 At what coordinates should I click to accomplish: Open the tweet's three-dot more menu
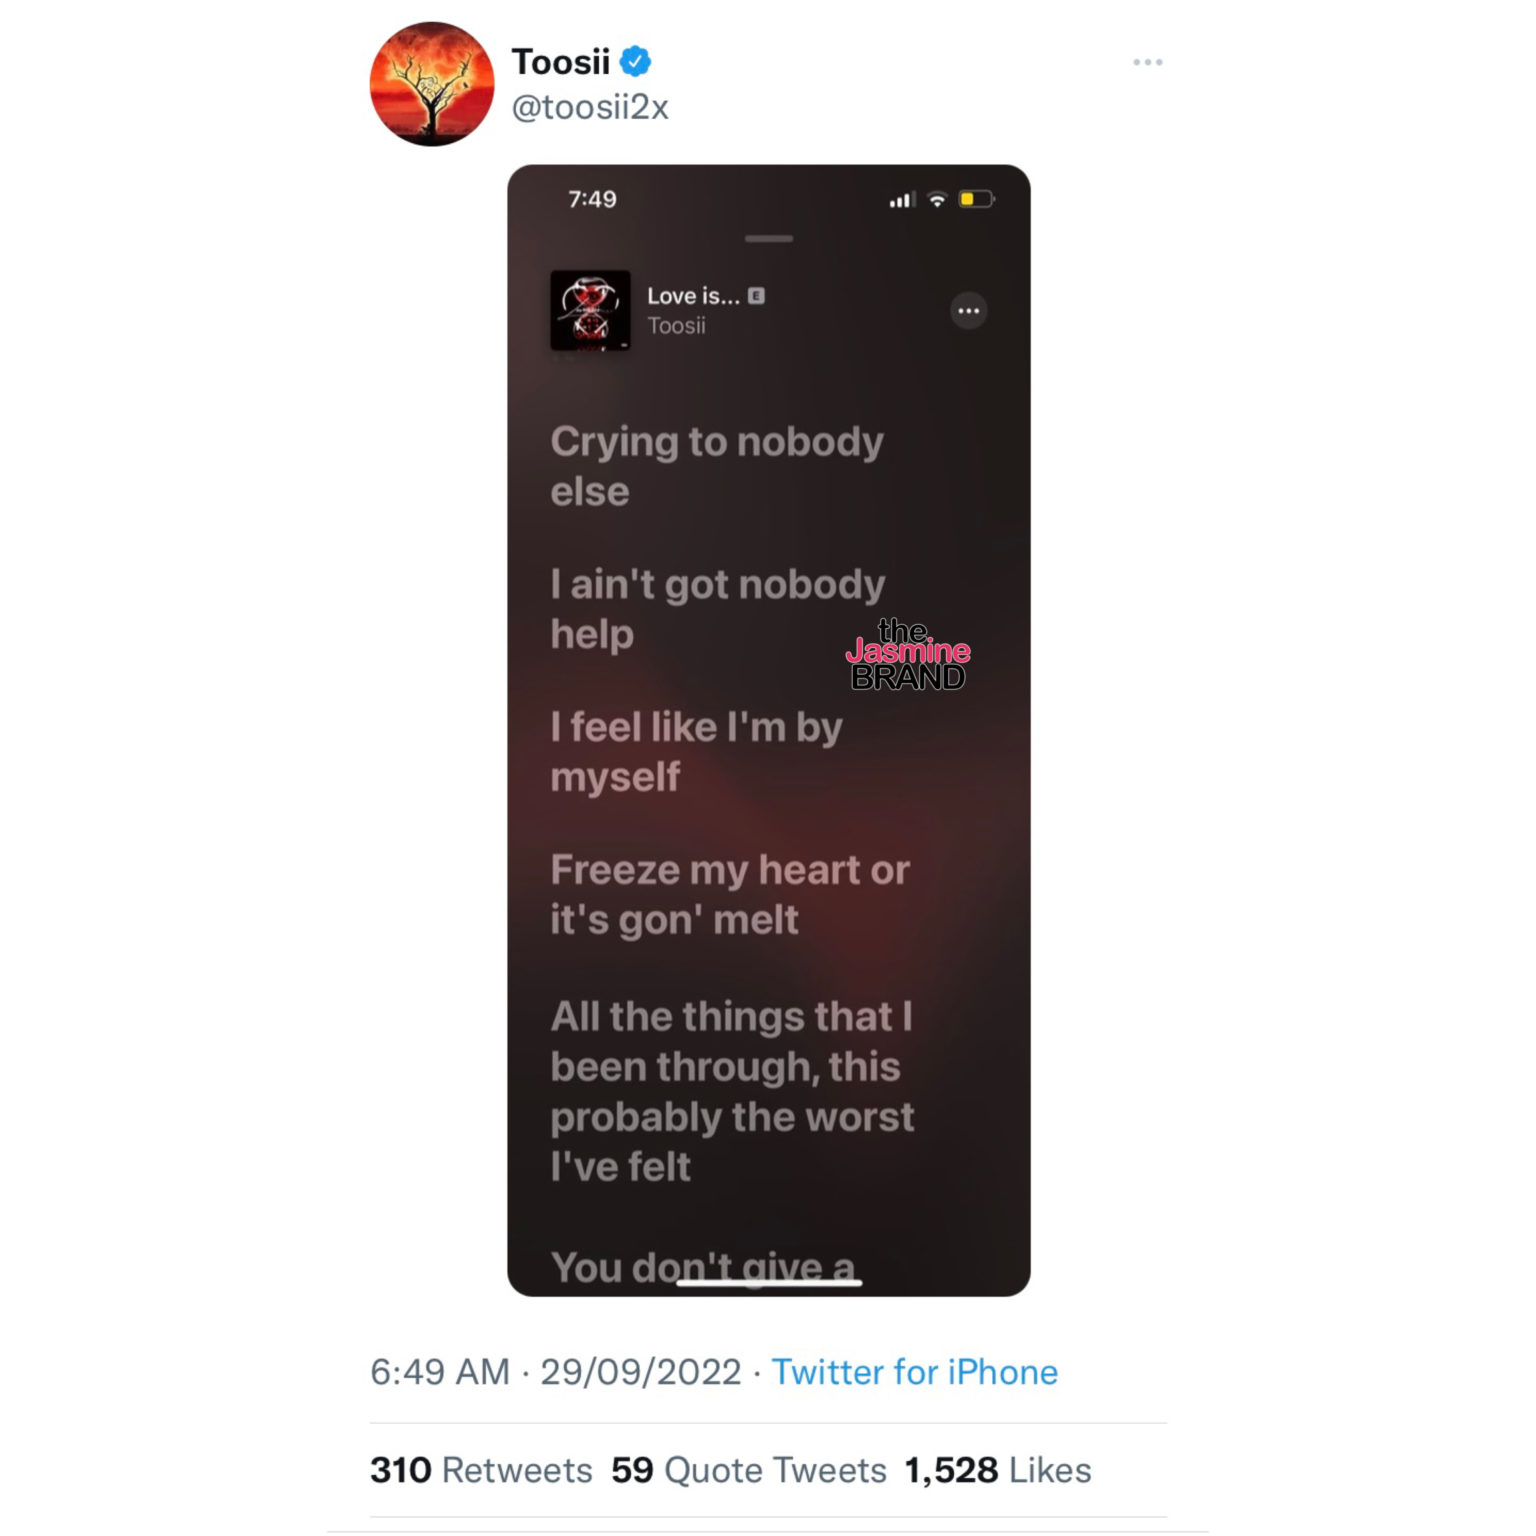1147,62
